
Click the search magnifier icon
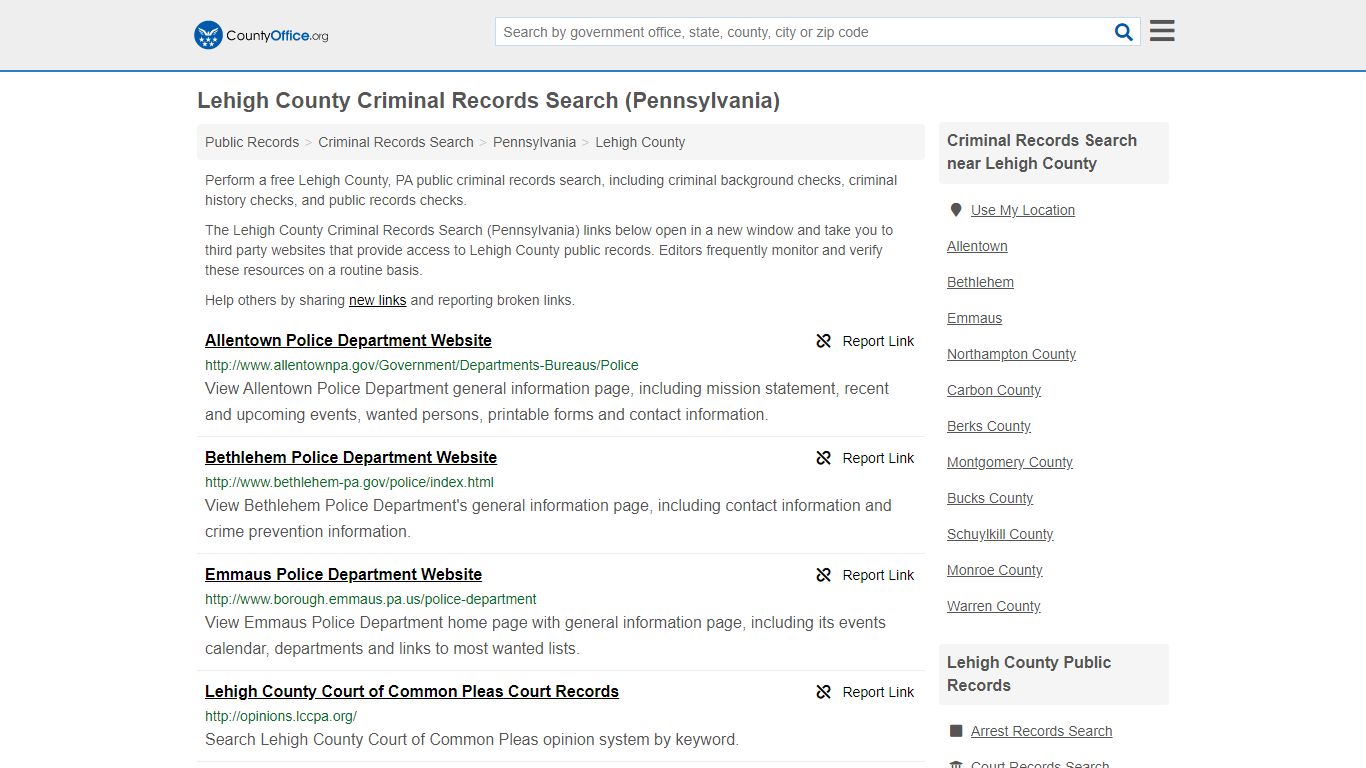coord(1124,32)
